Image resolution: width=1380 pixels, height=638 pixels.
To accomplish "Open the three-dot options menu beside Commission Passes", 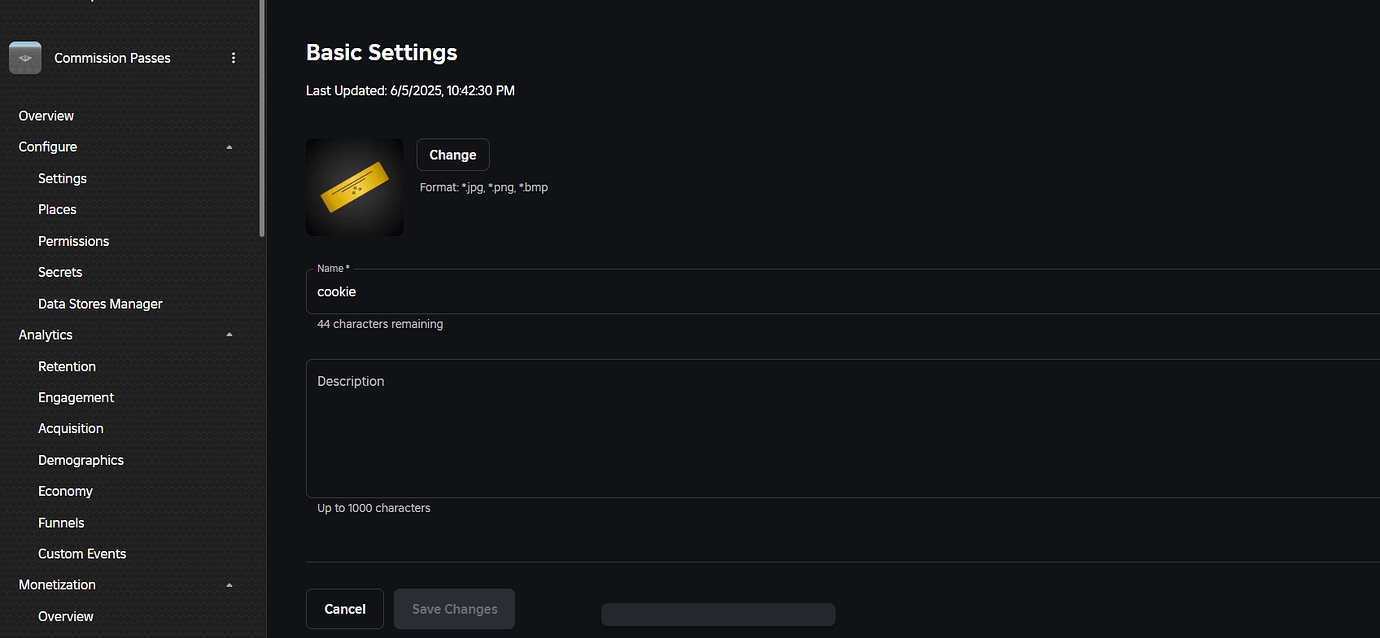I will 233,57.
